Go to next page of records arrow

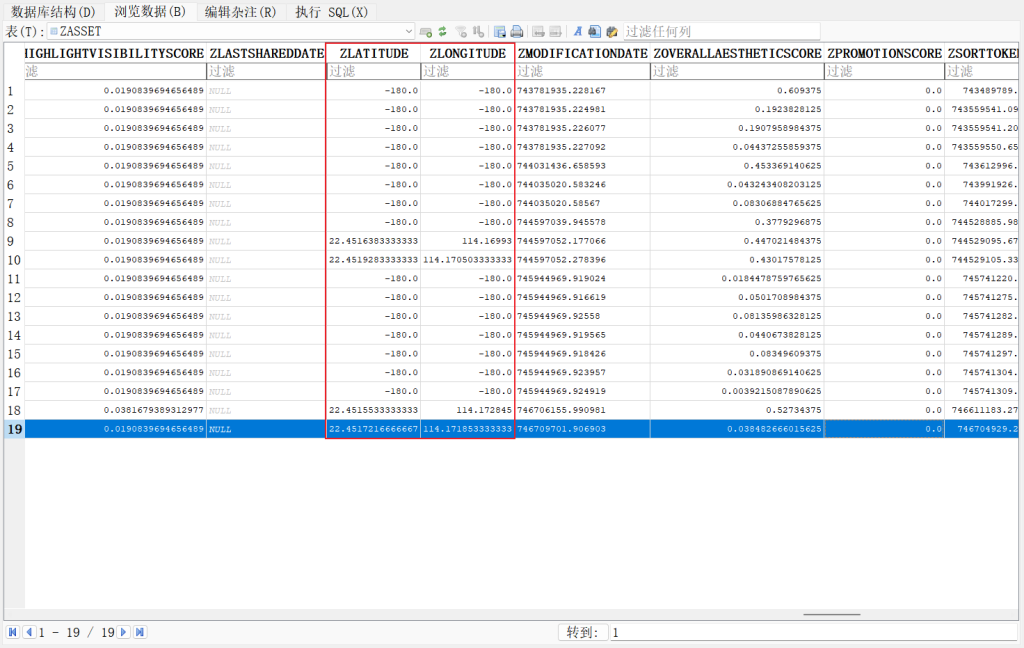(x=124, y=632)
